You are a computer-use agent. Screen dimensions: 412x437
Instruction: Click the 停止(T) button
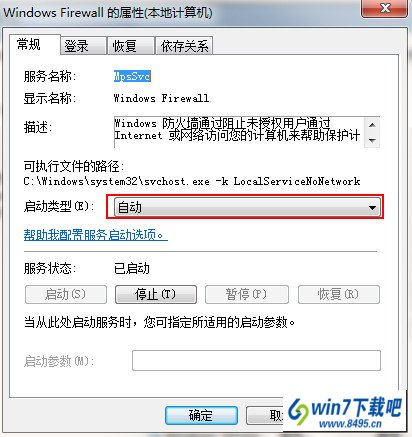(156, 294)
